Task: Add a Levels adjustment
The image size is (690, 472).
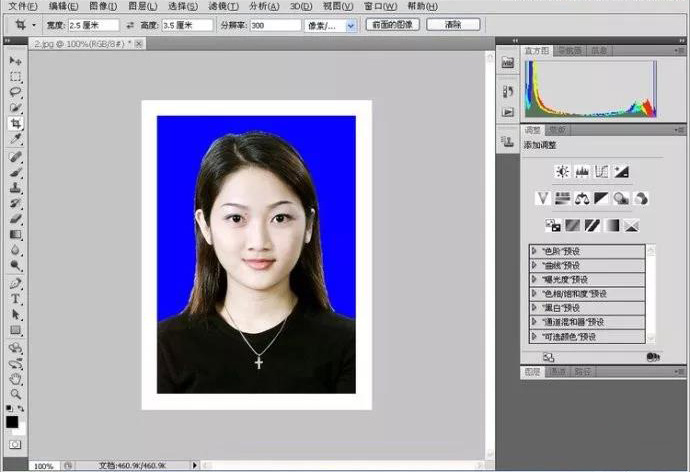Action: [581, 171]
